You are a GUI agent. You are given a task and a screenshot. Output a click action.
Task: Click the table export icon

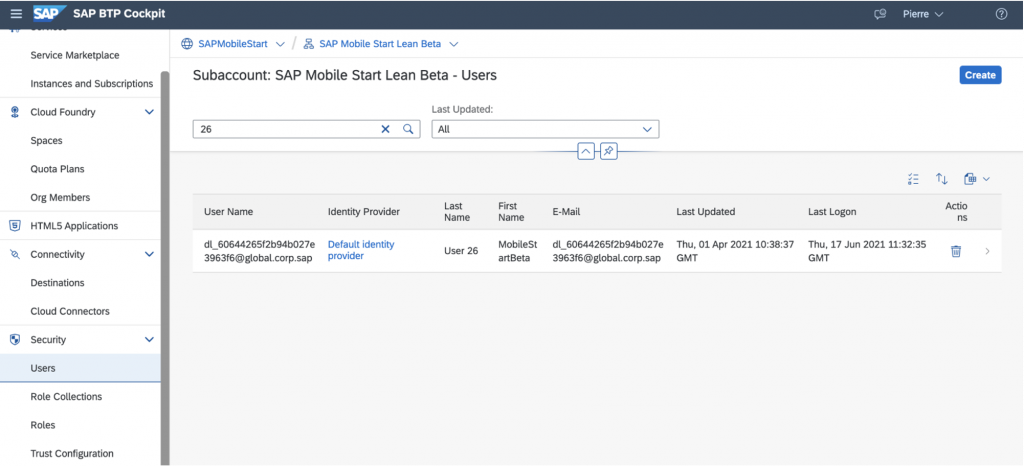click(x=970, y=178)
